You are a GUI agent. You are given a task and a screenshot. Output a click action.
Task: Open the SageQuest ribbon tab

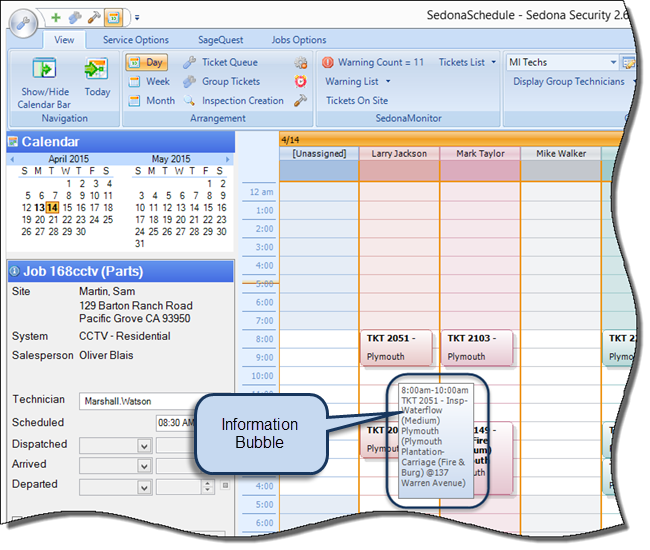[x=221, y=40]
